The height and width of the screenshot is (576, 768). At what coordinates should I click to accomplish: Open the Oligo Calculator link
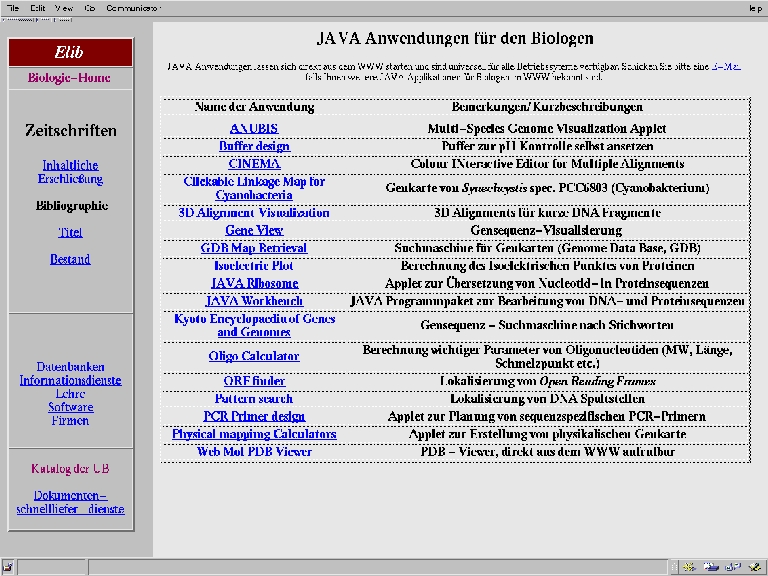254,356
